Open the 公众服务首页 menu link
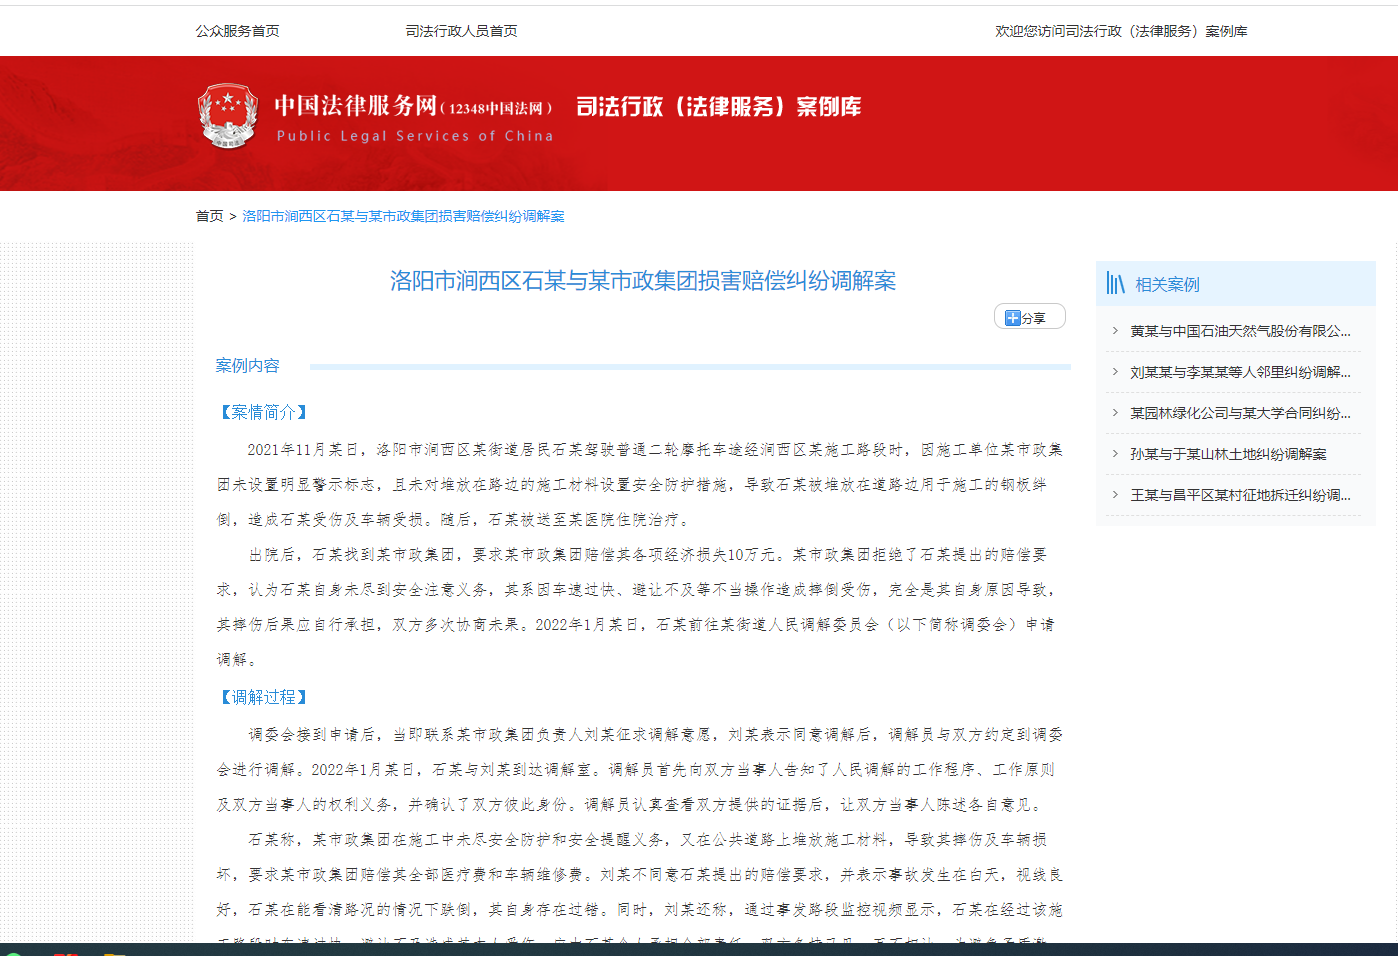This screenshot has width=1398, height=956. [237, 31]
